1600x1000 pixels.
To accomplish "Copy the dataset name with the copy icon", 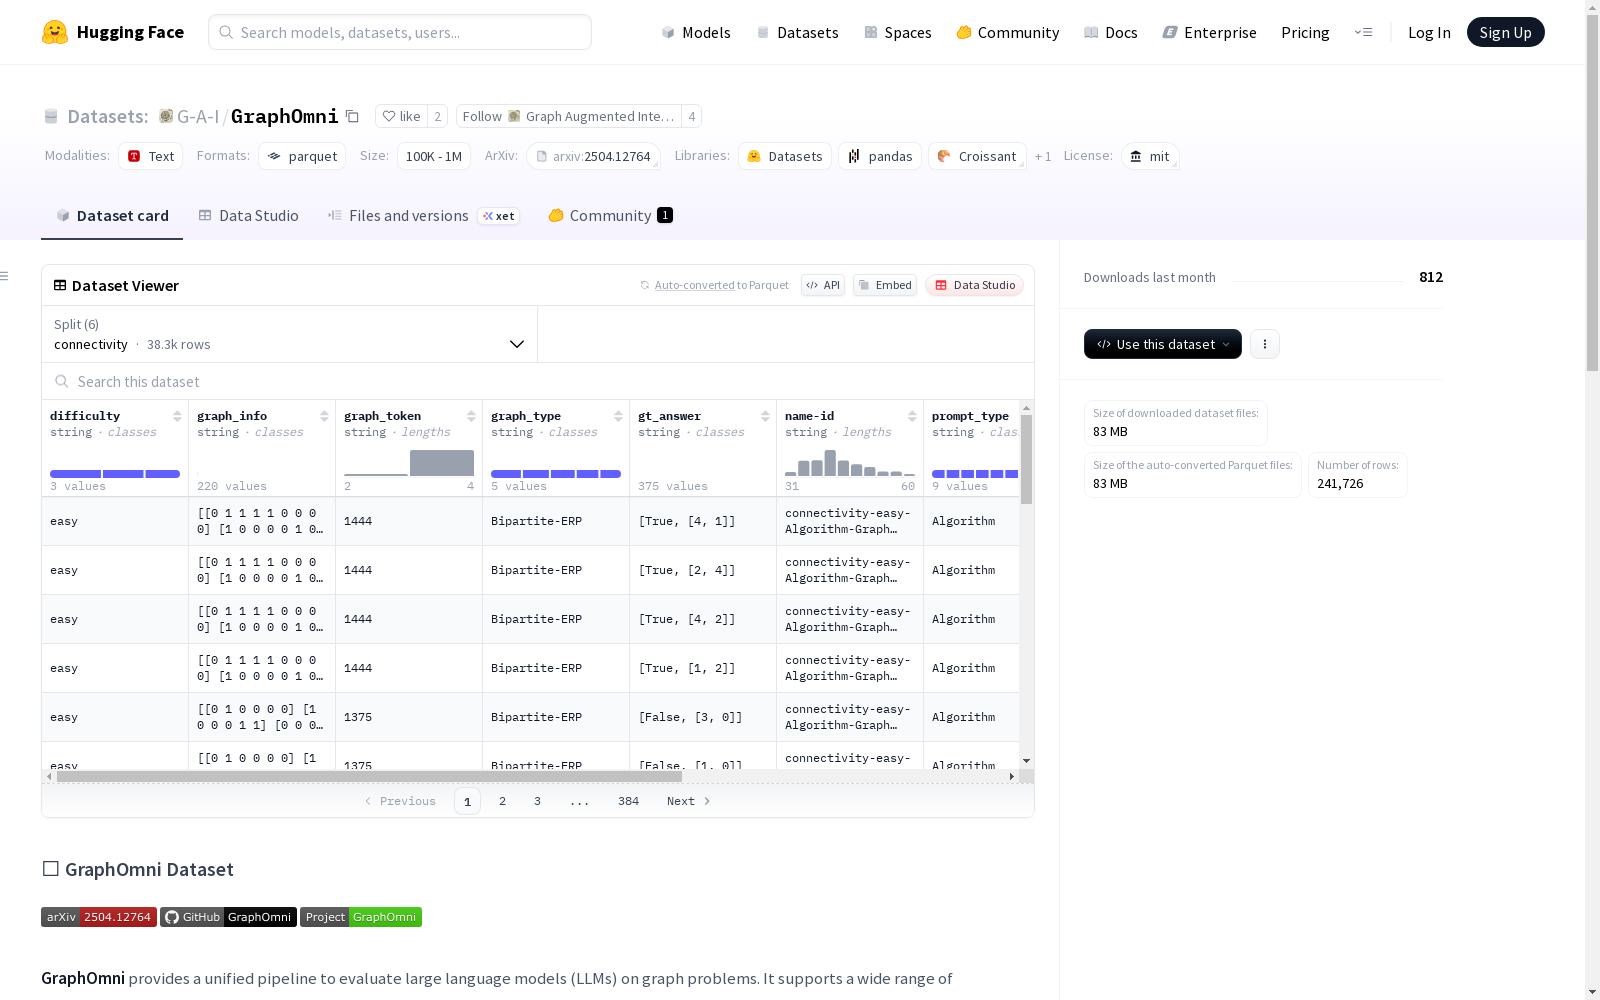I will [x=352, y=116].
